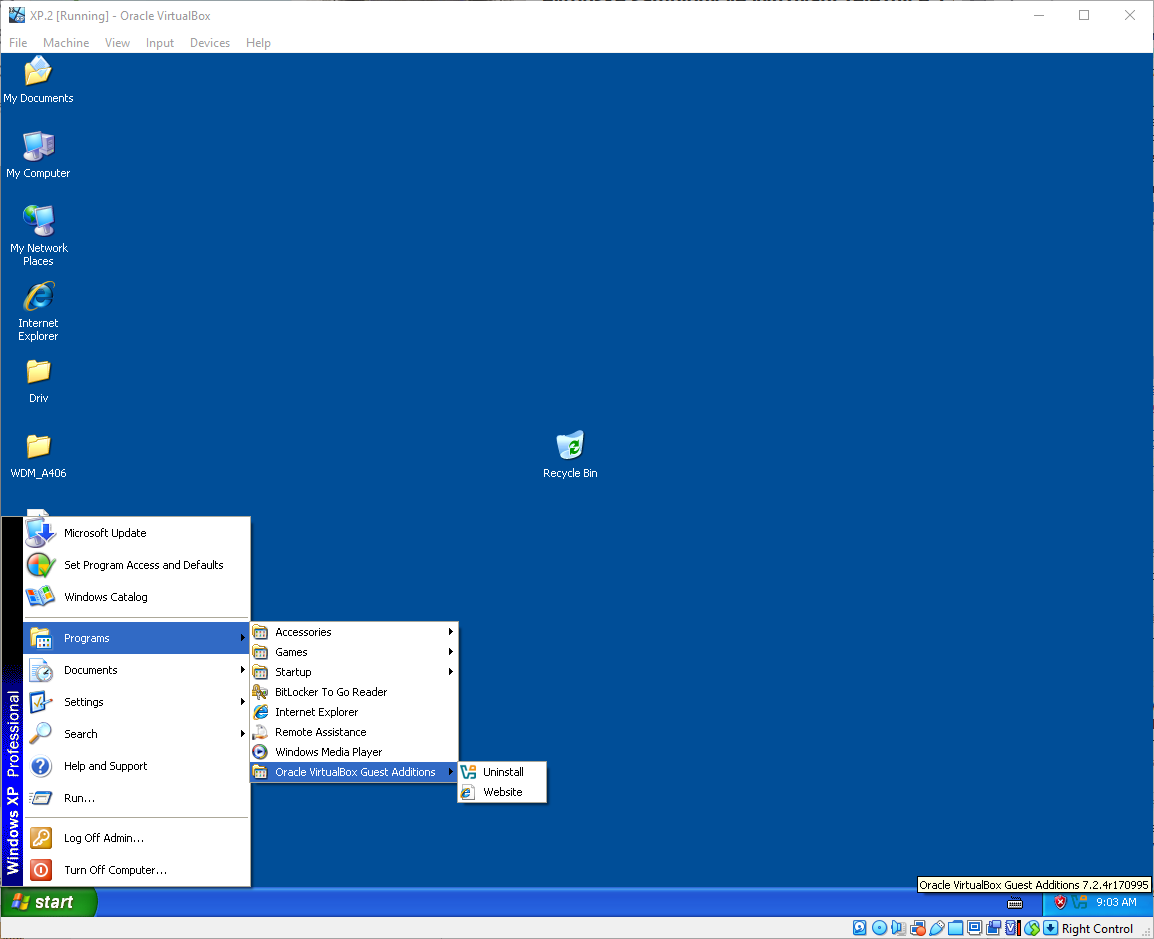Select My Network Places desktop icon
The height and width of the screenshot is (939, 1154).
coord(38,235)
